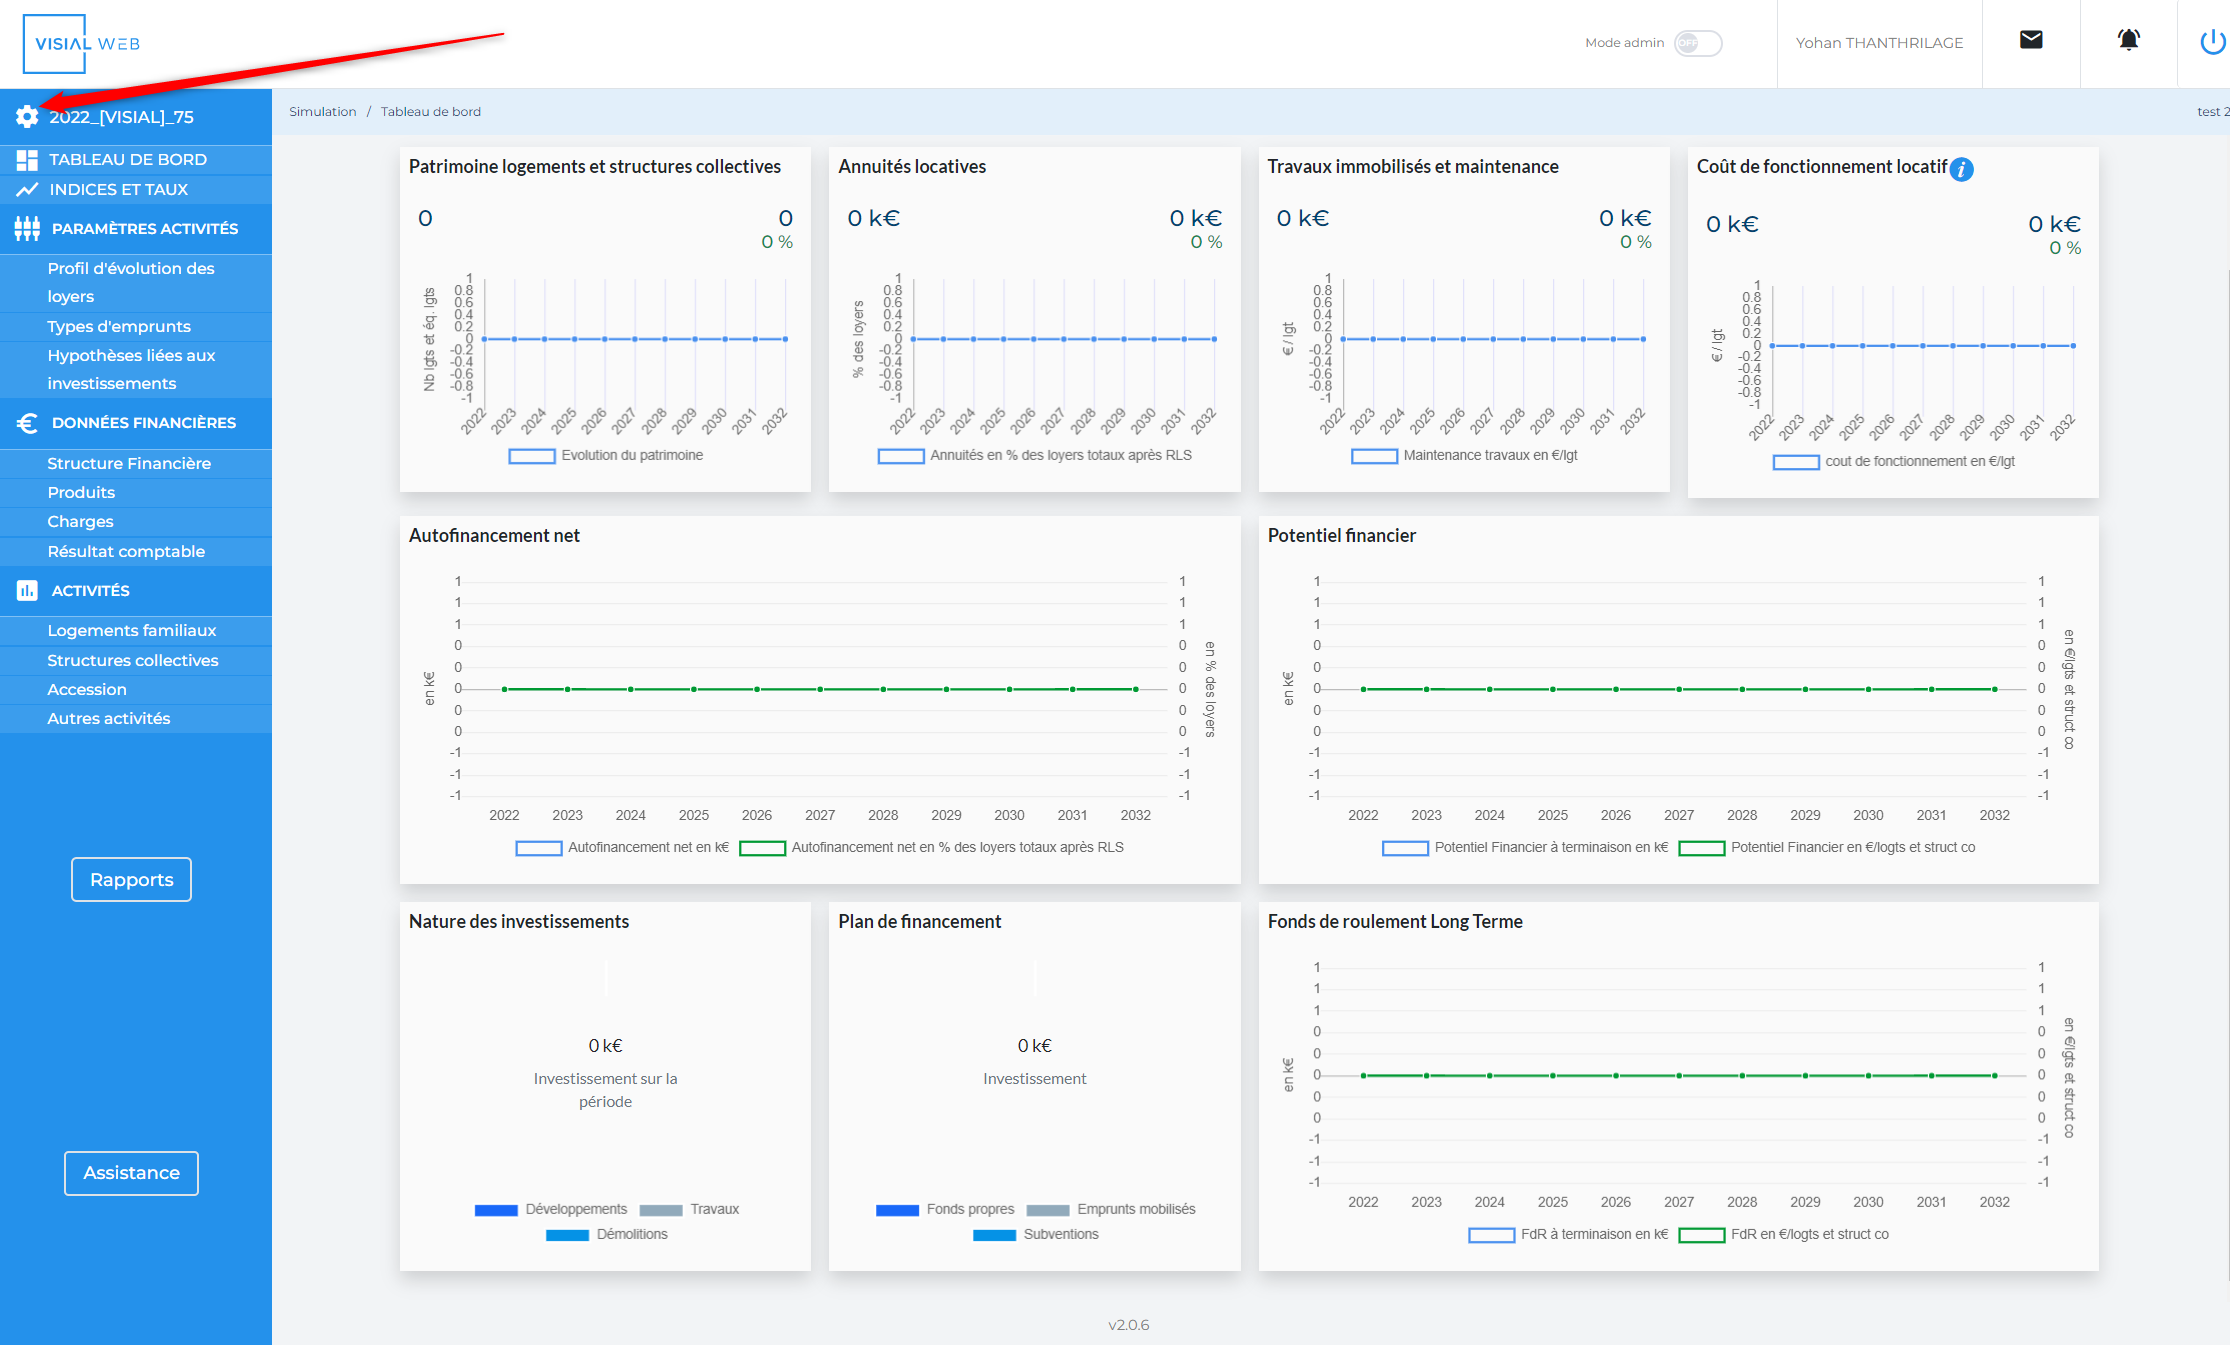Click the notification bell icon
Viewport: 2230px width, 1345px height.
2128,40
